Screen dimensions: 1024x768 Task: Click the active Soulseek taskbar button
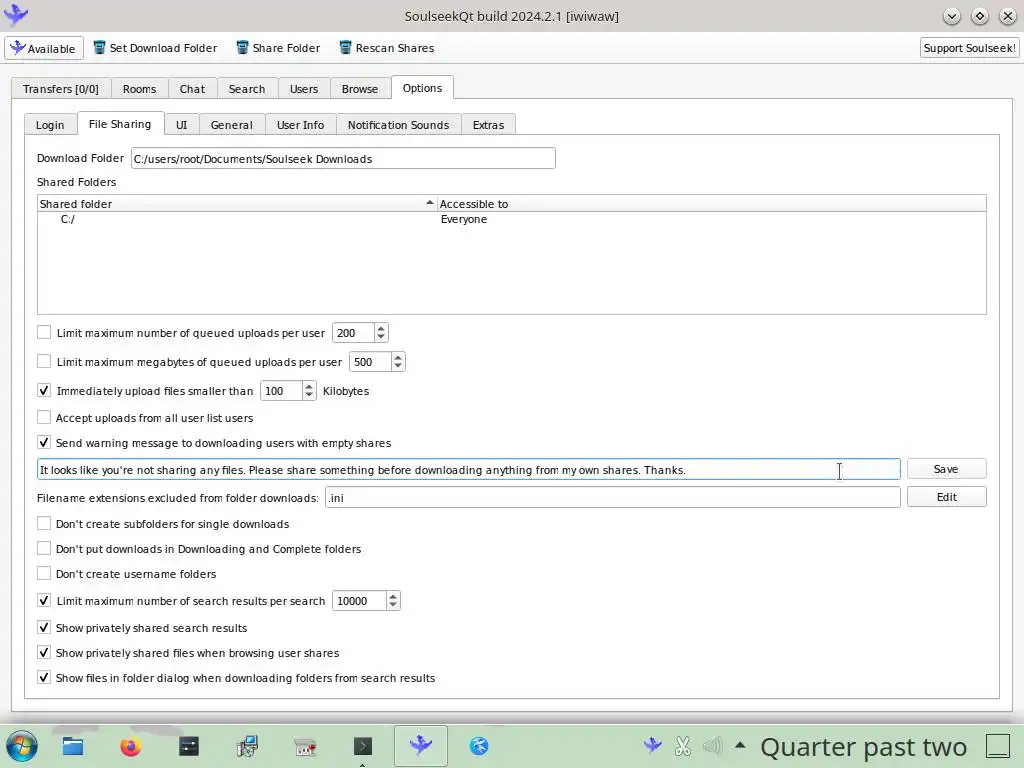[421, 745]
